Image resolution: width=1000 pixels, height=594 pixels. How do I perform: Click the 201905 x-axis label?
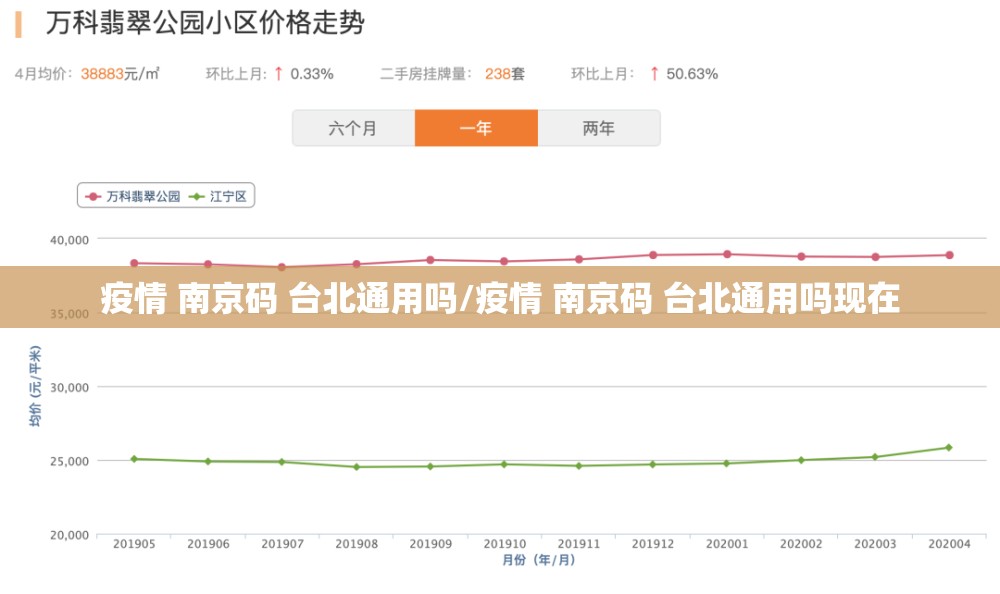[x=134, y=544]
